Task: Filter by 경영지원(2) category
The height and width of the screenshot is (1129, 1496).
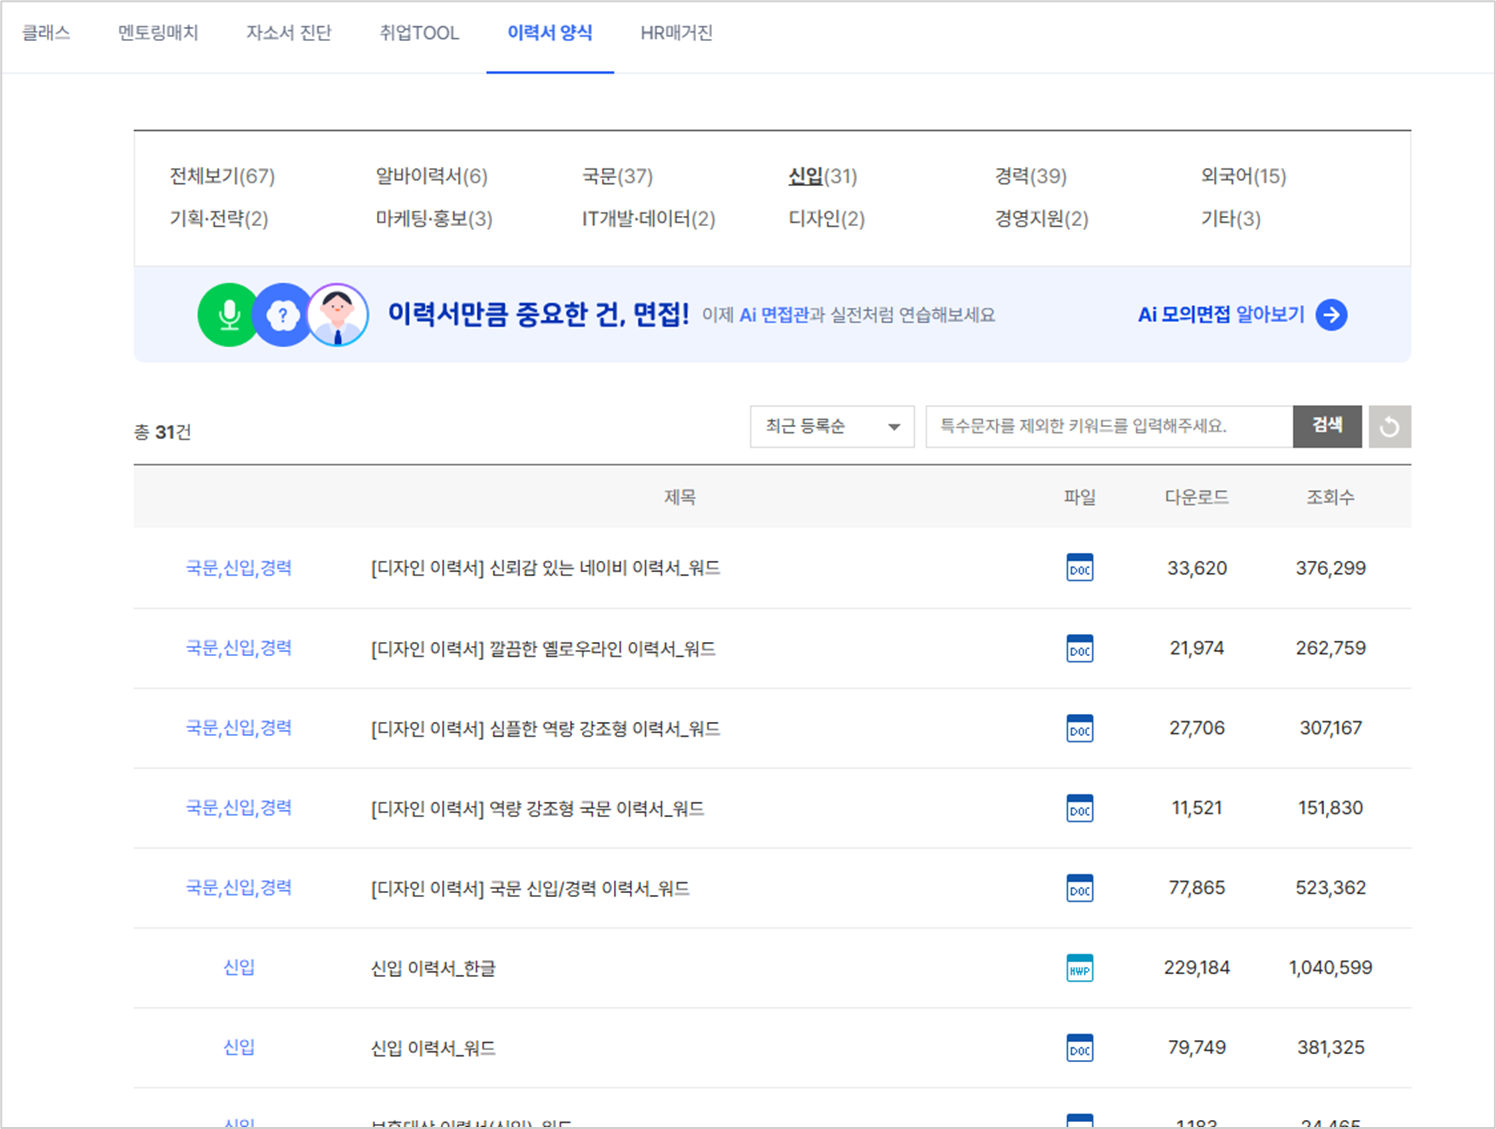Action: (x=1041, y=219)
